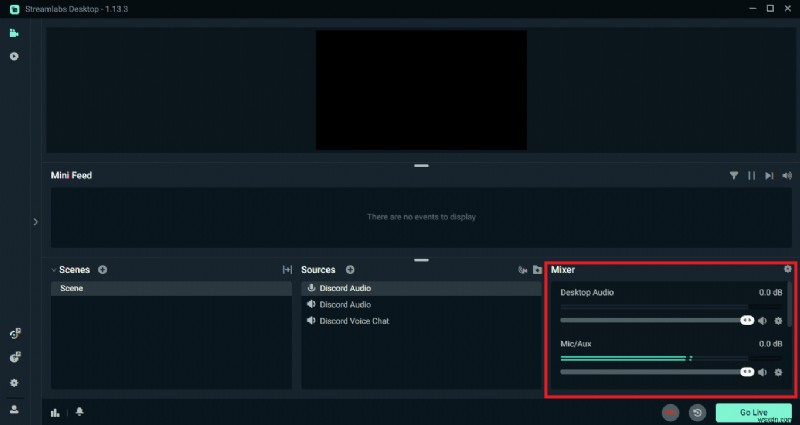Open the scene transitions icon
Viewport: 800px width, 425px height.
click(x=287, y=269)
